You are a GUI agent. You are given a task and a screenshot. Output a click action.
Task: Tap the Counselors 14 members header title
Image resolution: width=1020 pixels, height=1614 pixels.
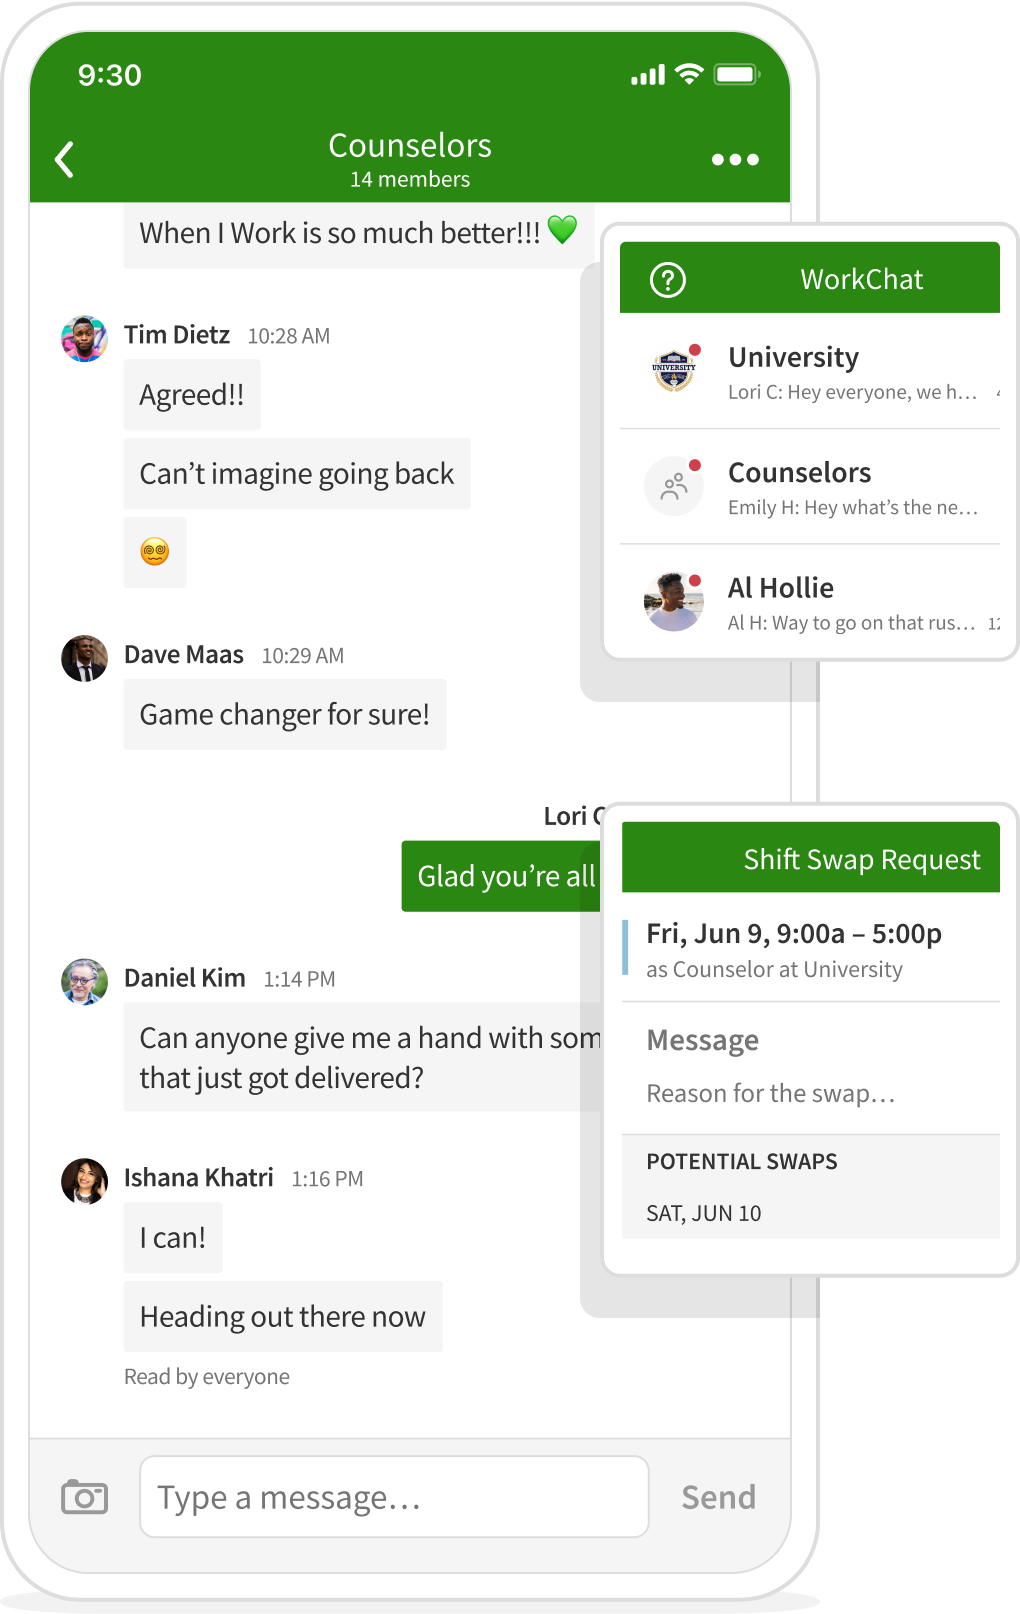(410, 159)
